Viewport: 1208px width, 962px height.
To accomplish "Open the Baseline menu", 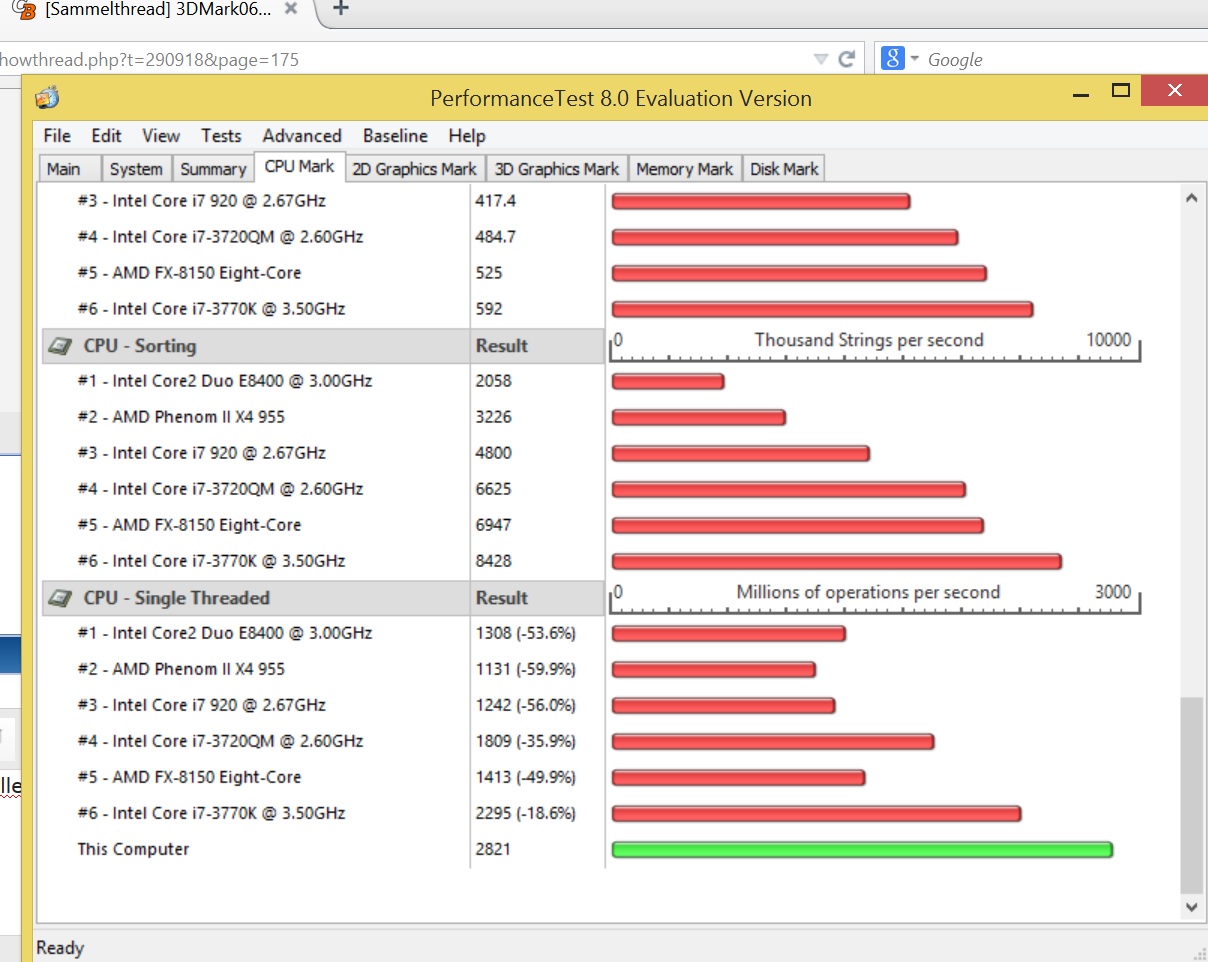I will coord(395,136).
